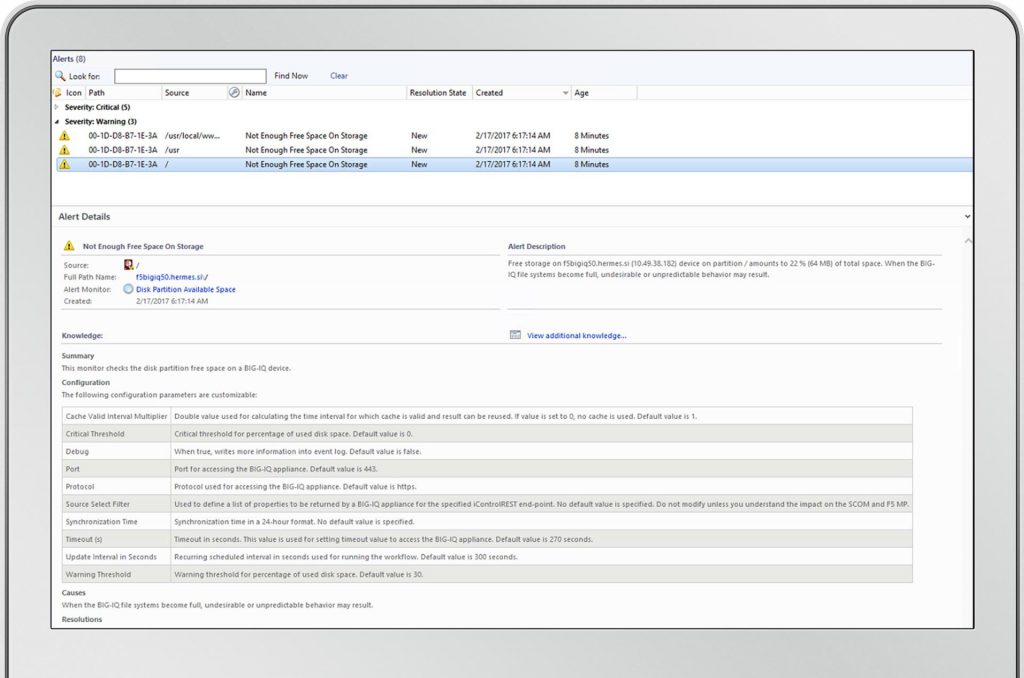Click the Timeout (s) parameter cell

point(116,540)
